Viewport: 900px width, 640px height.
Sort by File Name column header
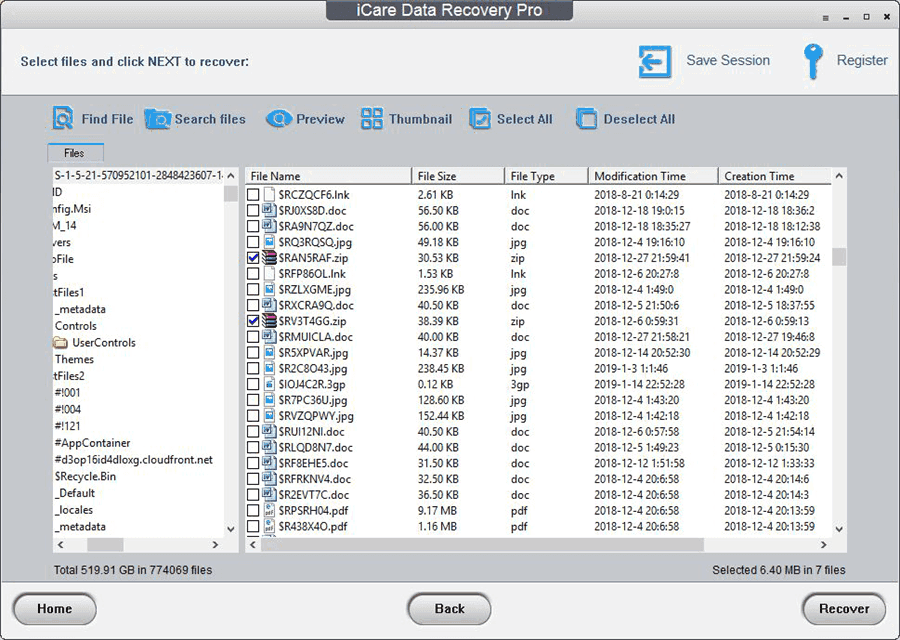pyautogui.click(x=328, y=176)
